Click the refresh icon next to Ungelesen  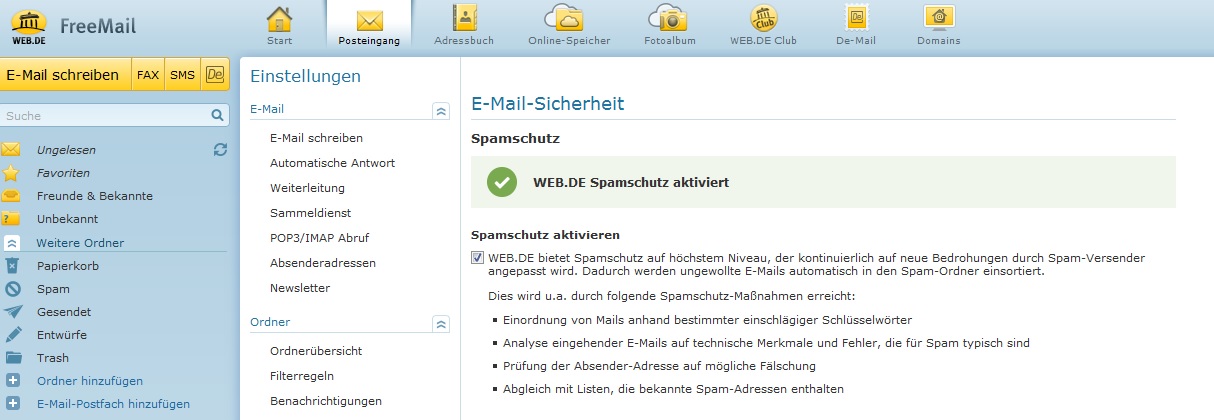[220, 150]
